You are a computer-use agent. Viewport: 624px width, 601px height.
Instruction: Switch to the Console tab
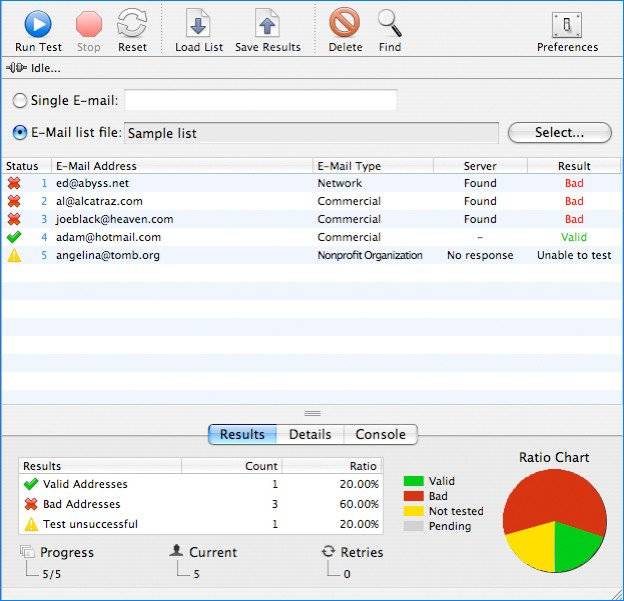[x=380, y=434]
